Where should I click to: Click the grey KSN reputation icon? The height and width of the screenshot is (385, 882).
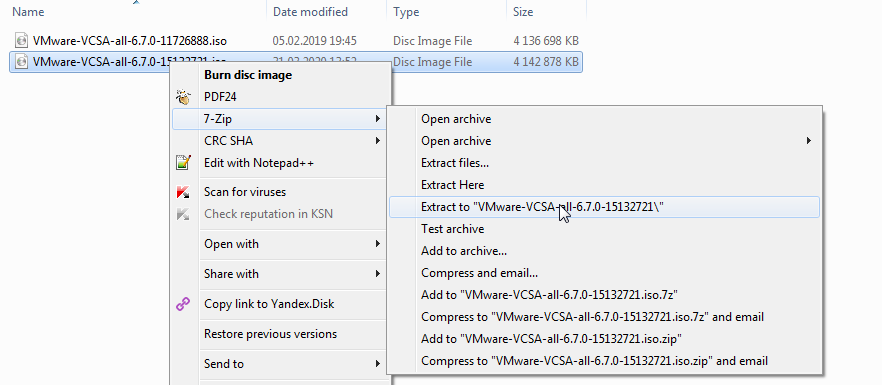coord(183,214)
